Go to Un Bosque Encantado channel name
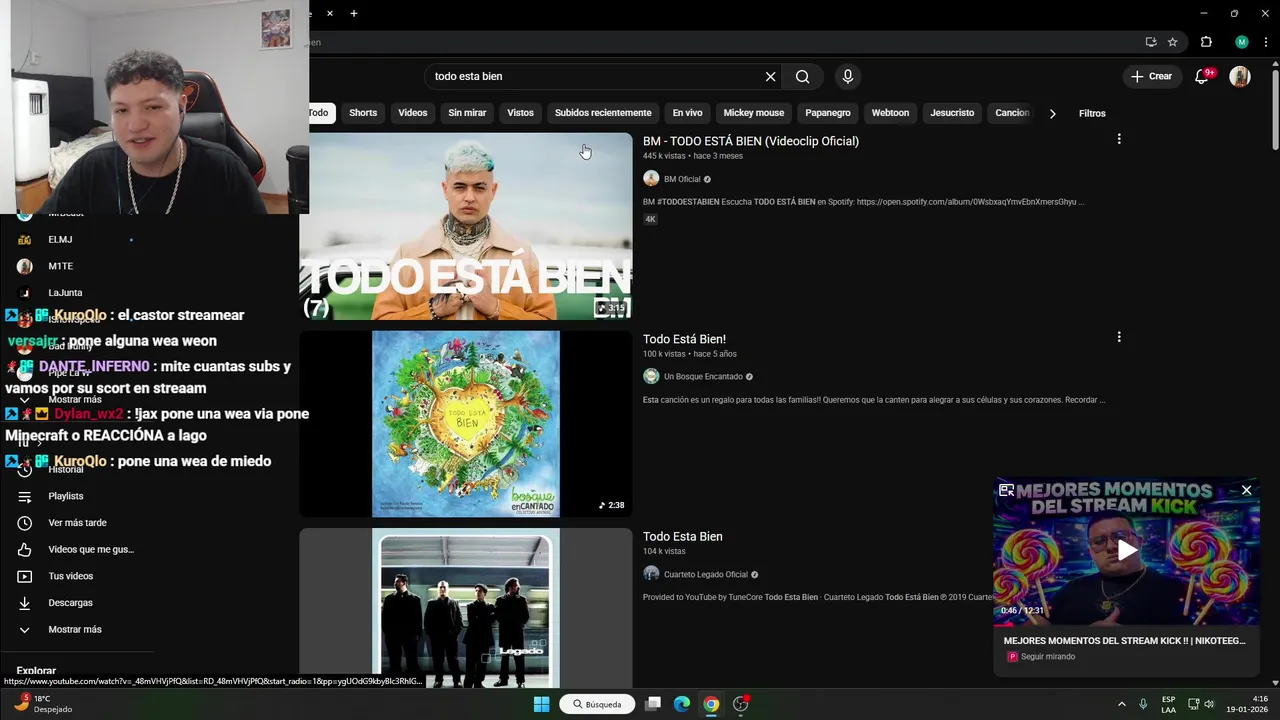Screen dimensions: 1280x720 tap(703, 376)
